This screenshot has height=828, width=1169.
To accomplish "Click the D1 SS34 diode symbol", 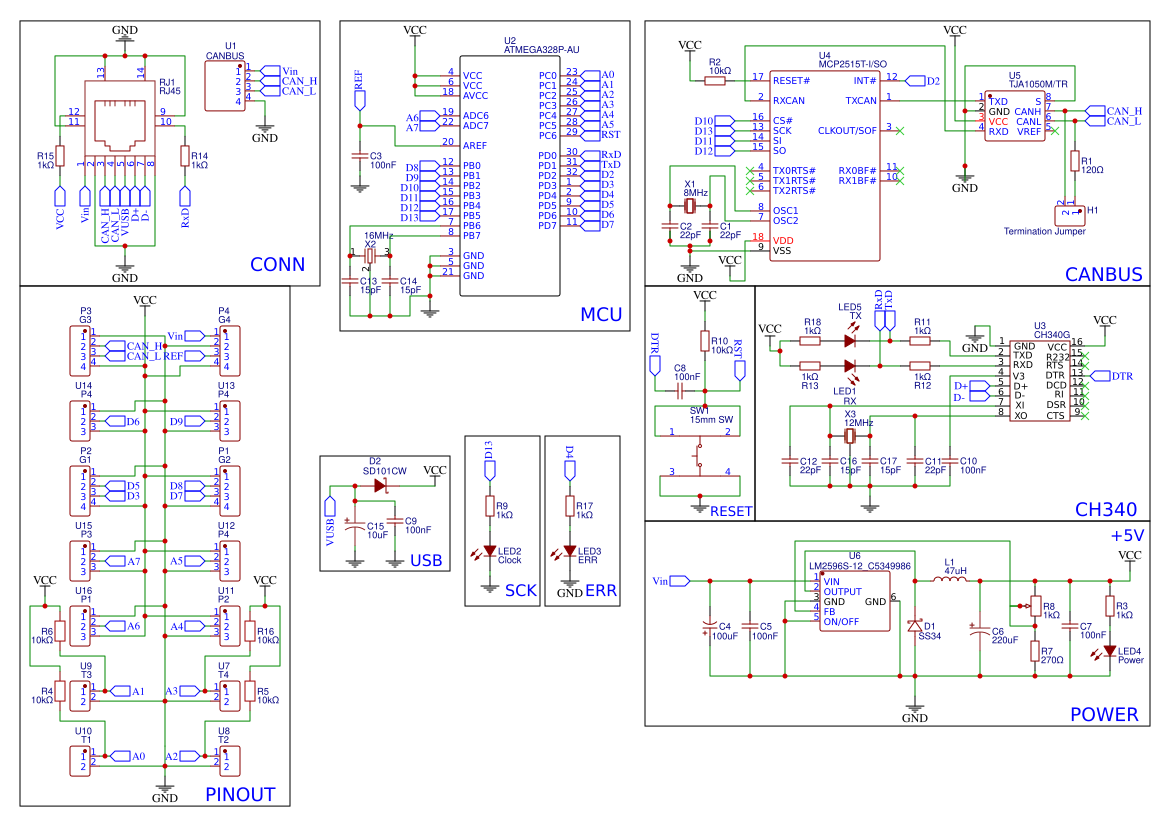I will [915, 626].
